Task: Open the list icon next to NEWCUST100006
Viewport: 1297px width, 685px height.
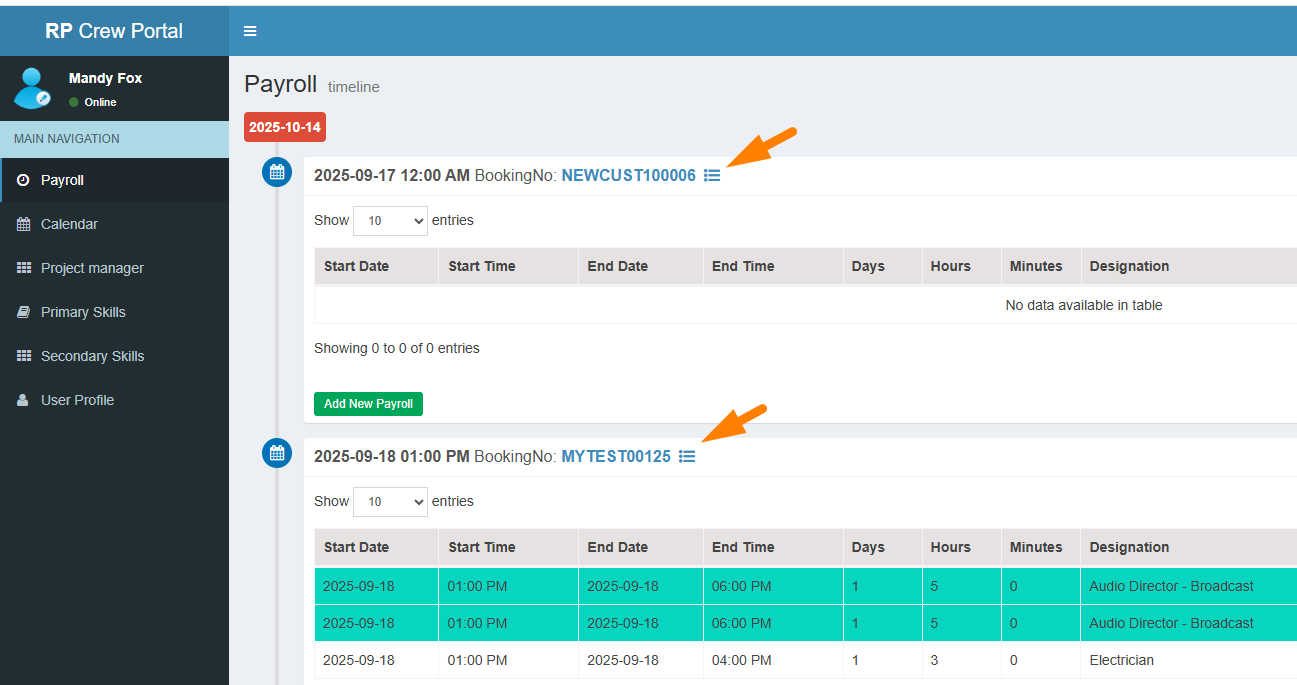Action: click(x=712, y=175)
